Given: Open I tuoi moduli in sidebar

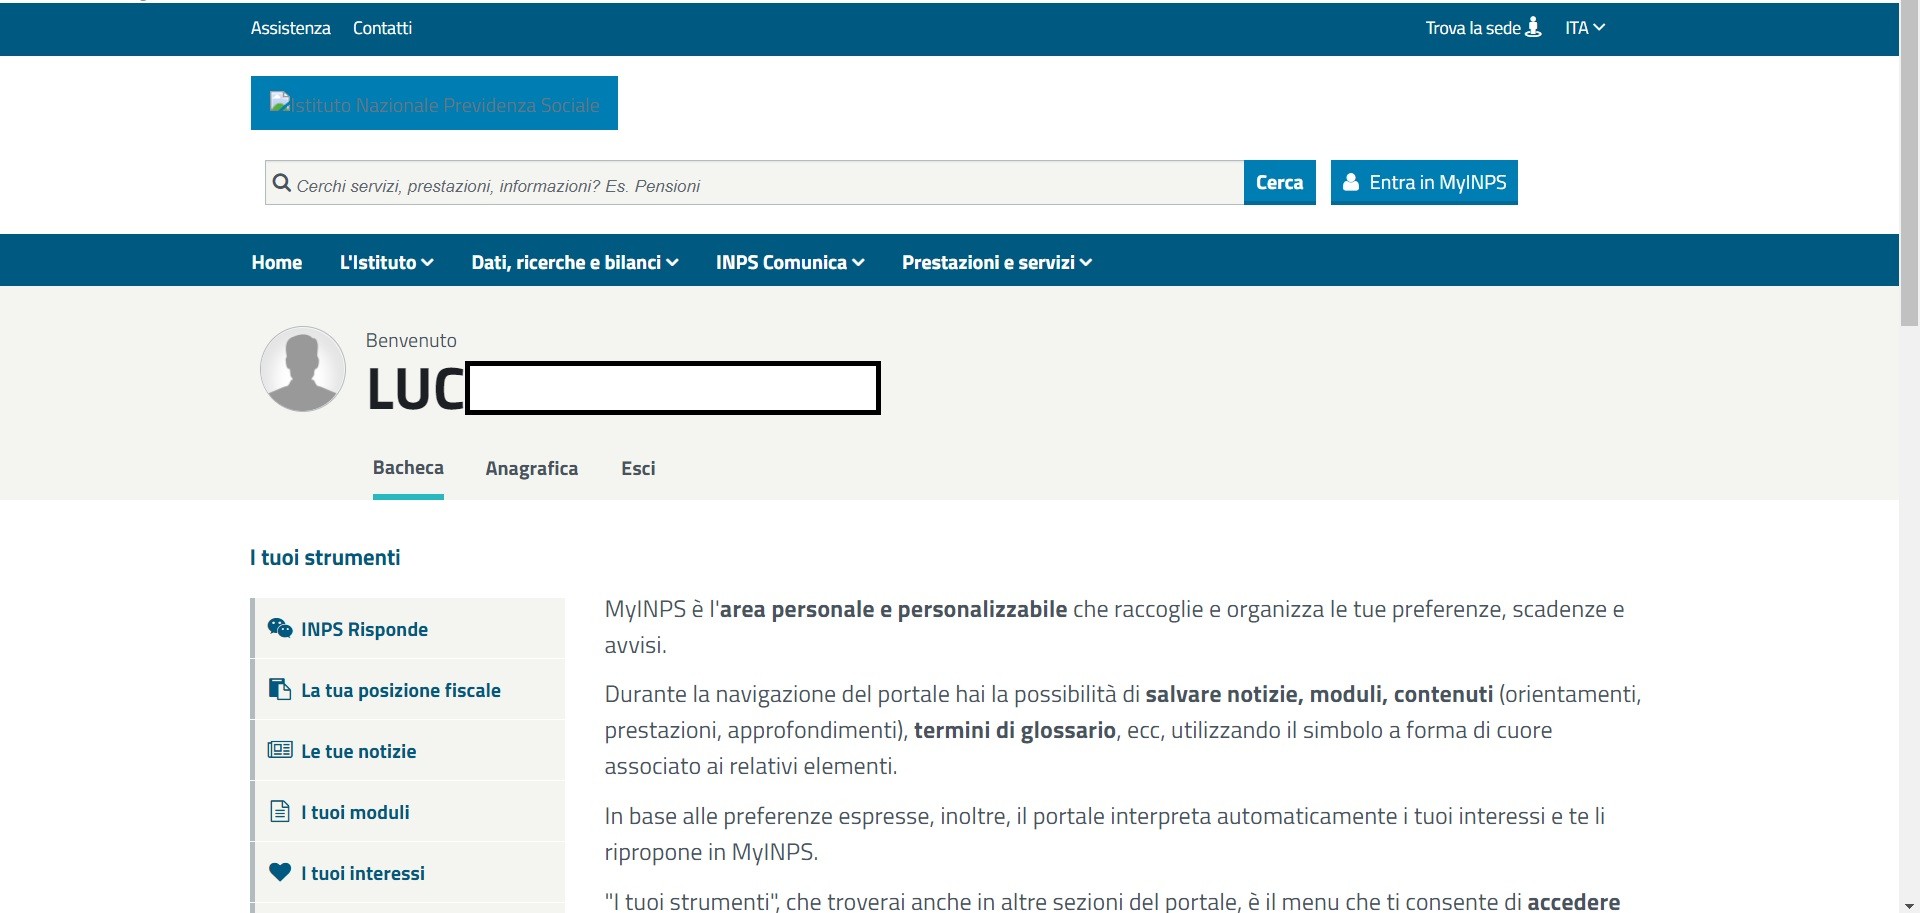Looking at the screenshot, I should (409, 811).
